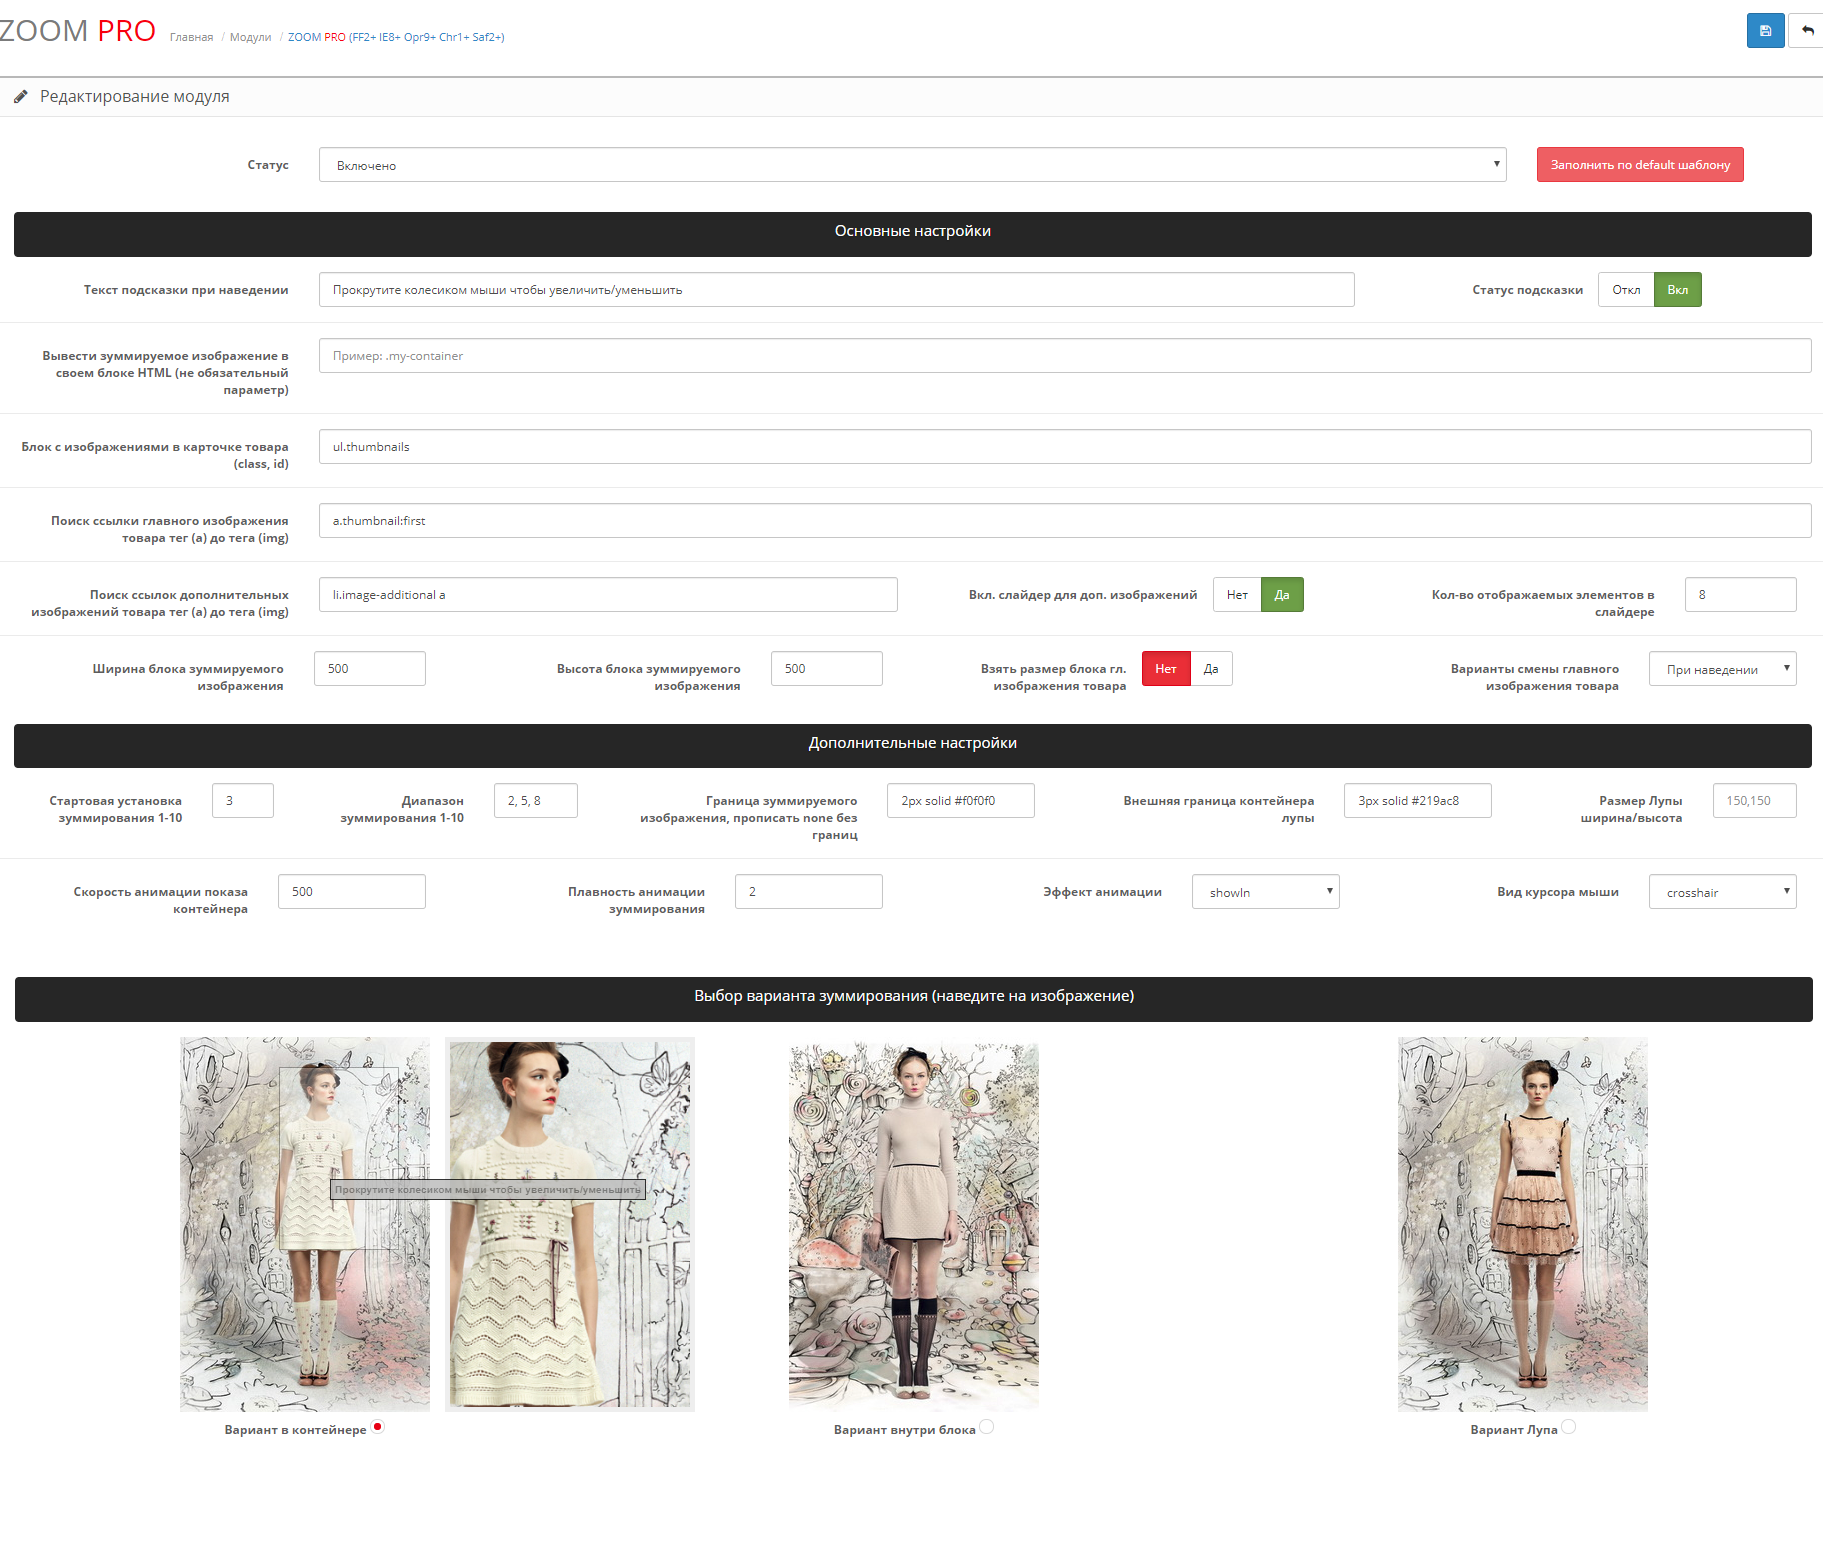The image size is (1842, 1542).
Task: Enable Да for main image block size
Action: [1210, 669]
